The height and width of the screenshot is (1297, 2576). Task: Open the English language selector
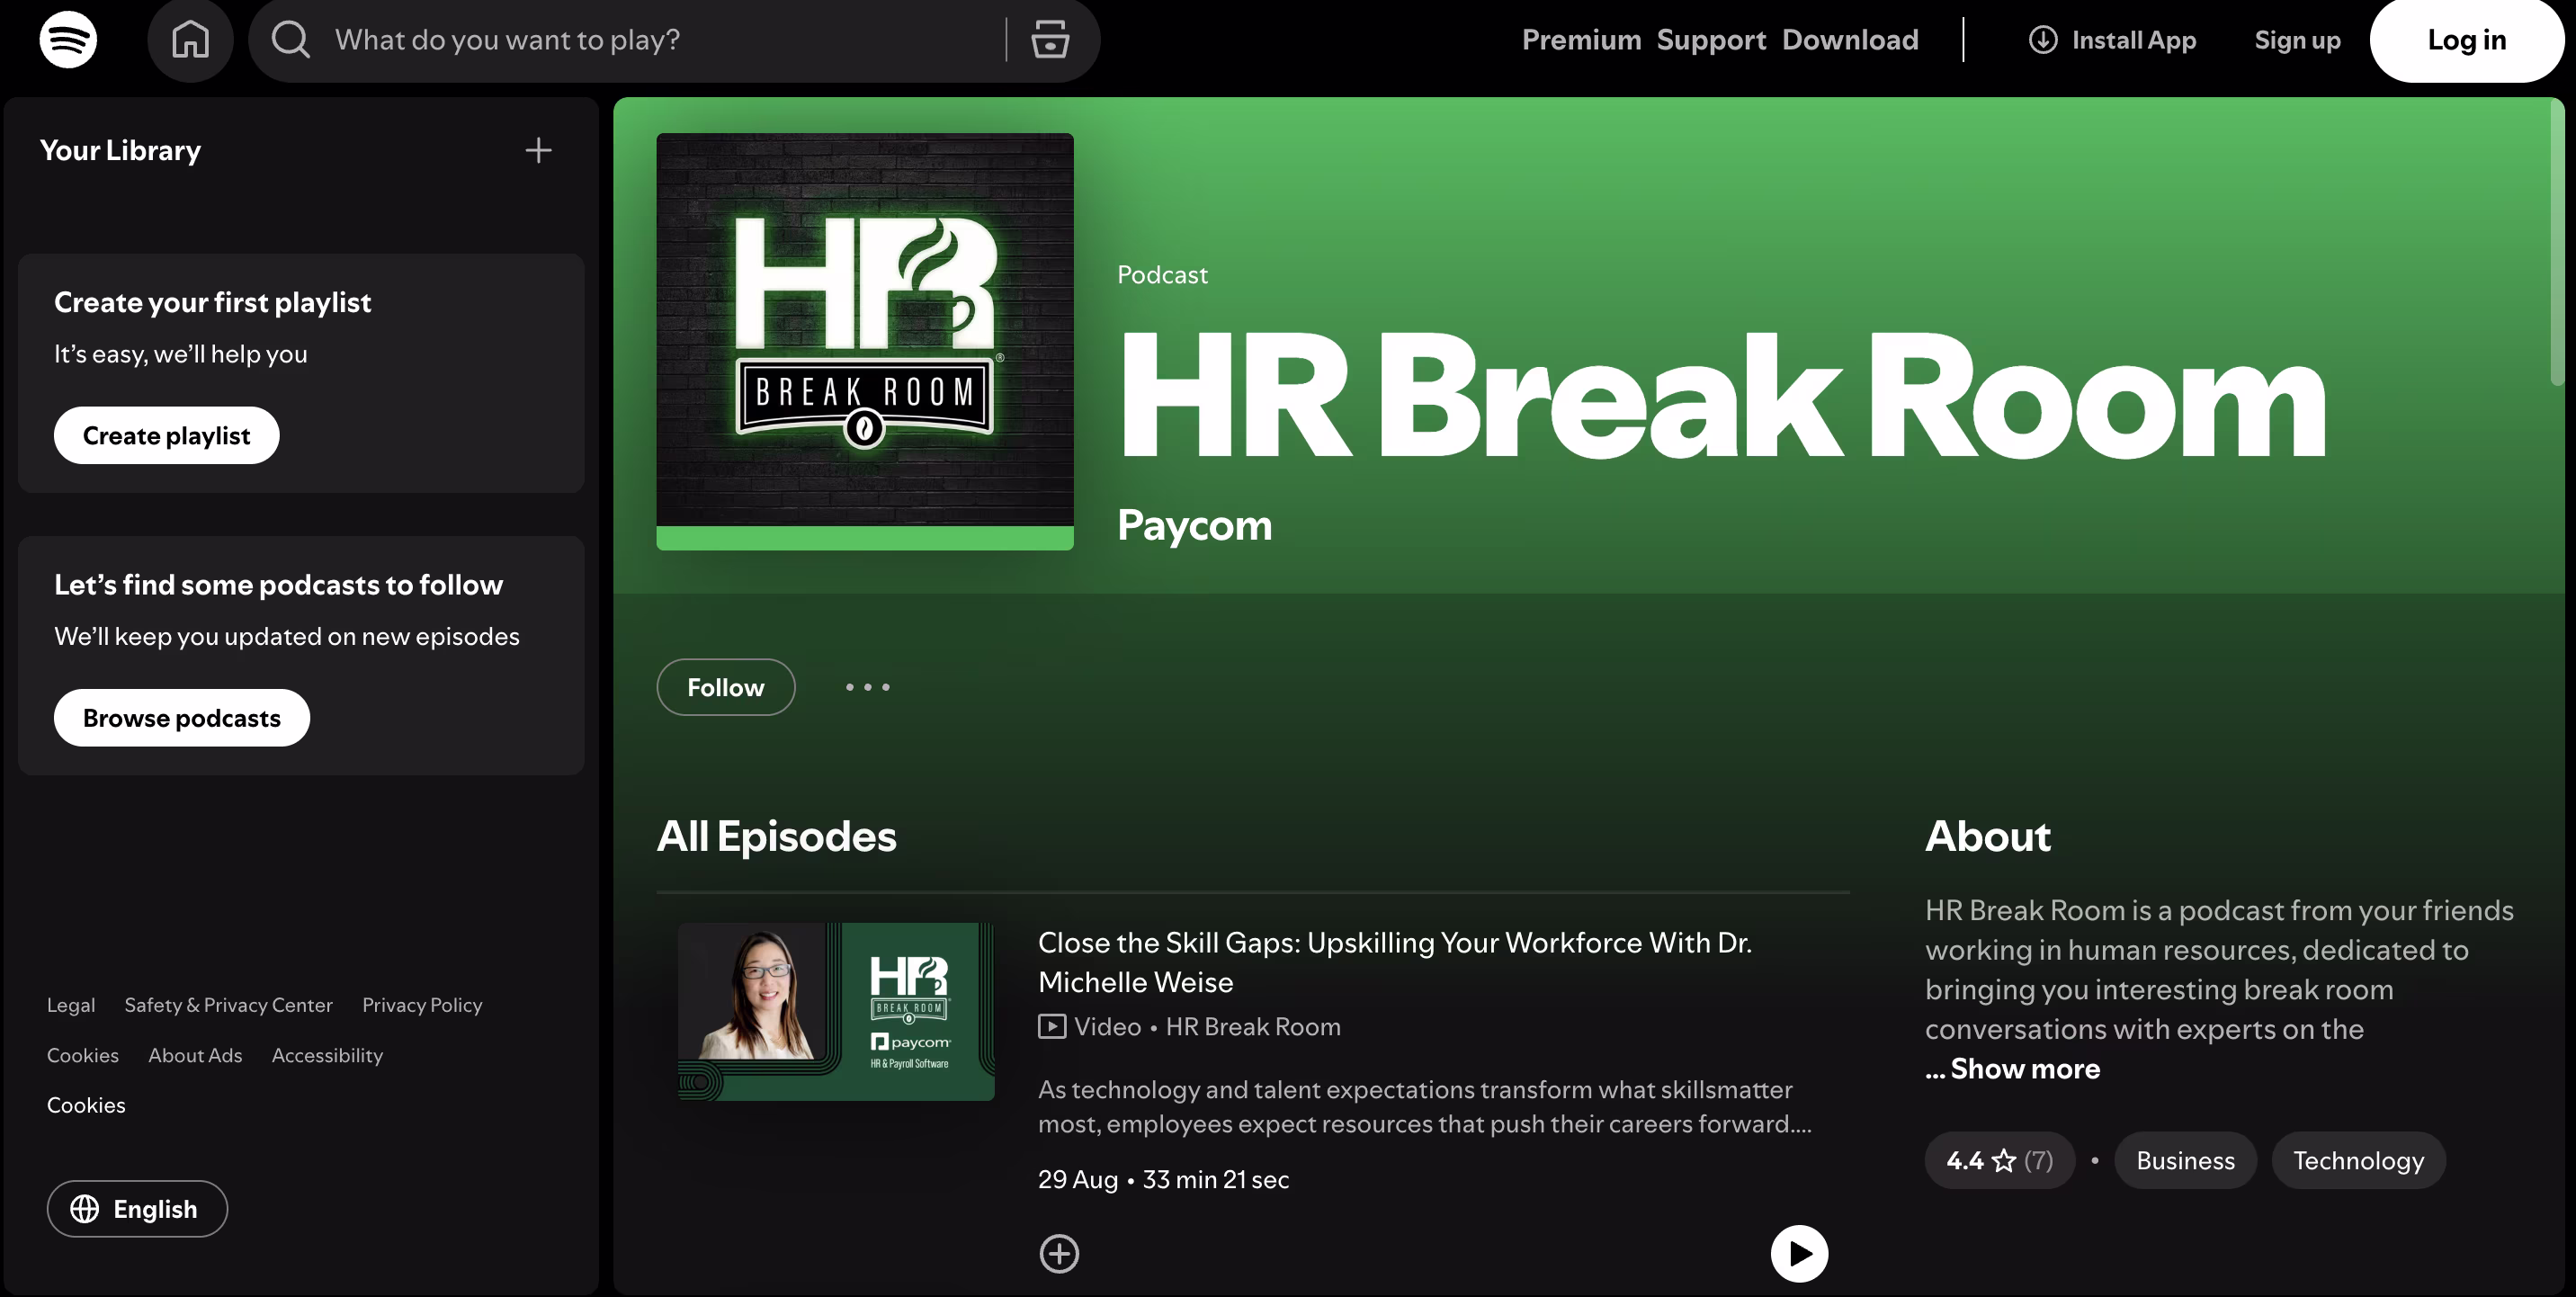[137, 1209]
